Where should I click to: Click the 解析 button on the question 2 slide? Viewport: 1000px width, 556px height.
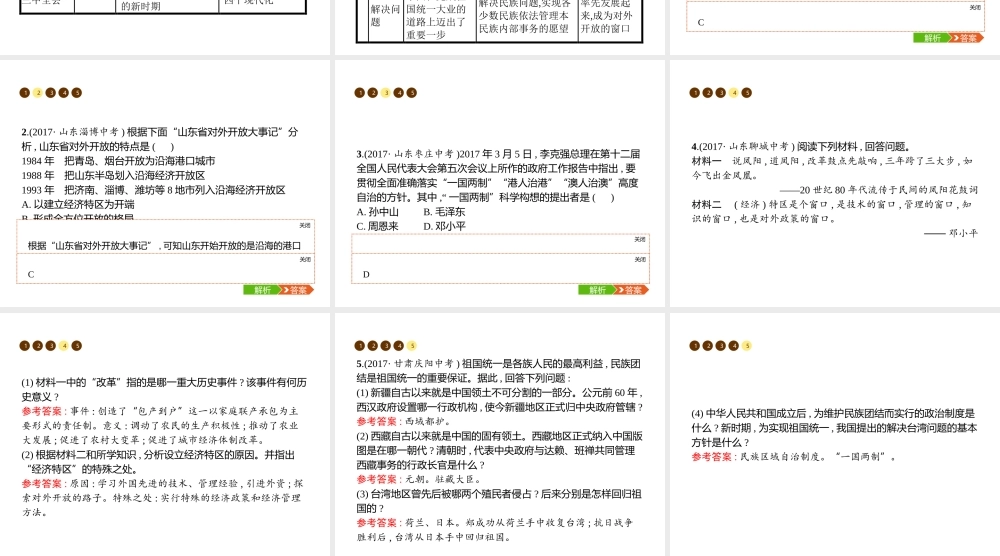[261, 290]
